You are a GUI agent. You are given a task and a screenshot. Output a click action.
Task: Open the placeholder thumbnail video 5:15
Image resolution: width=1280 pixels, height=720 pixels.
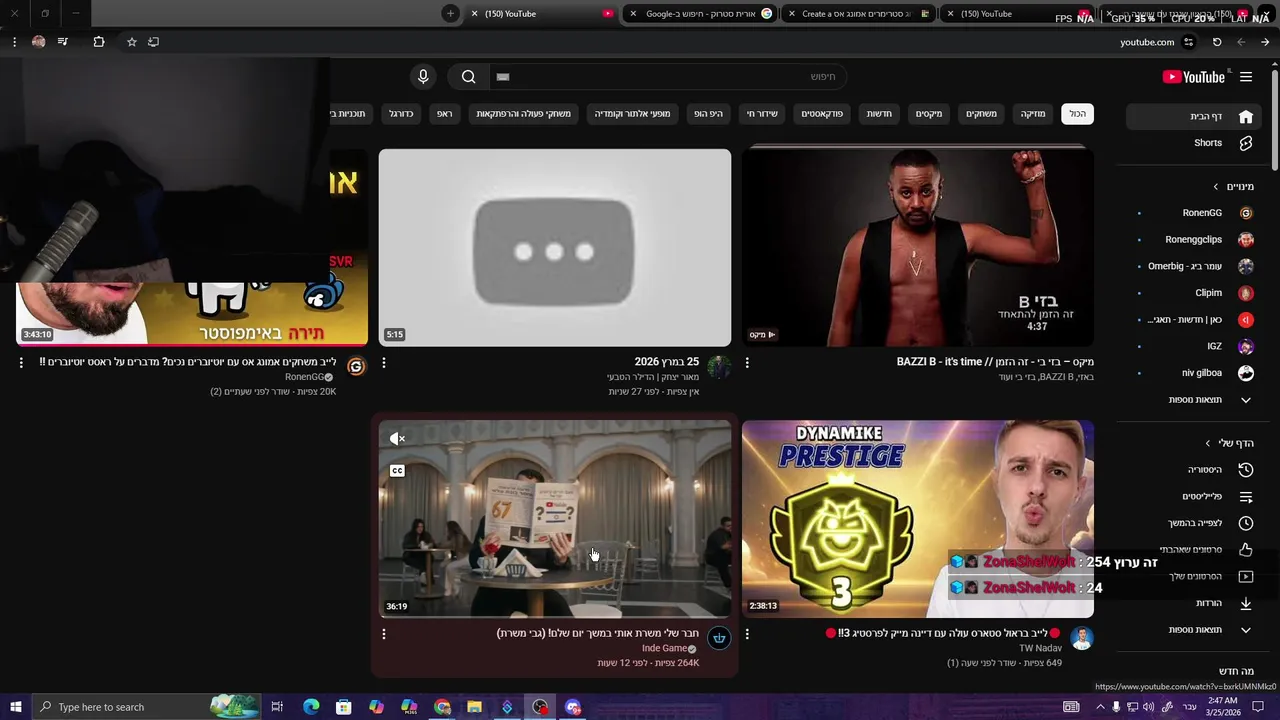pos(555,248)
